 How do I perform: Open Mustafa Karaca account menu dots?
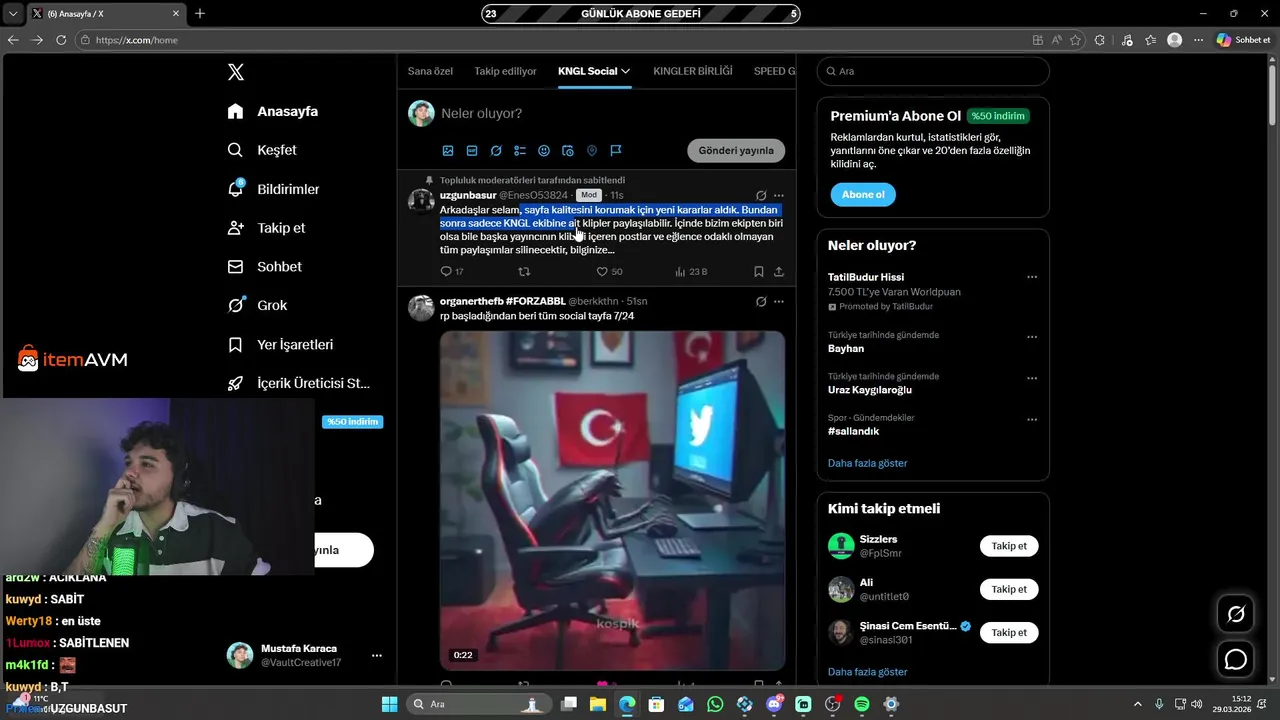377,656
